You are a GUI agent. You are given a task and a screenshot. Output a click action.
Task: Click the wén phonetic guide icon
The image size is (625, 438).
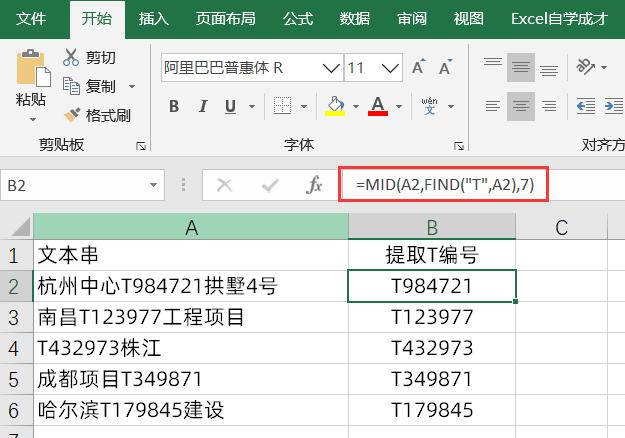[429, 106]
